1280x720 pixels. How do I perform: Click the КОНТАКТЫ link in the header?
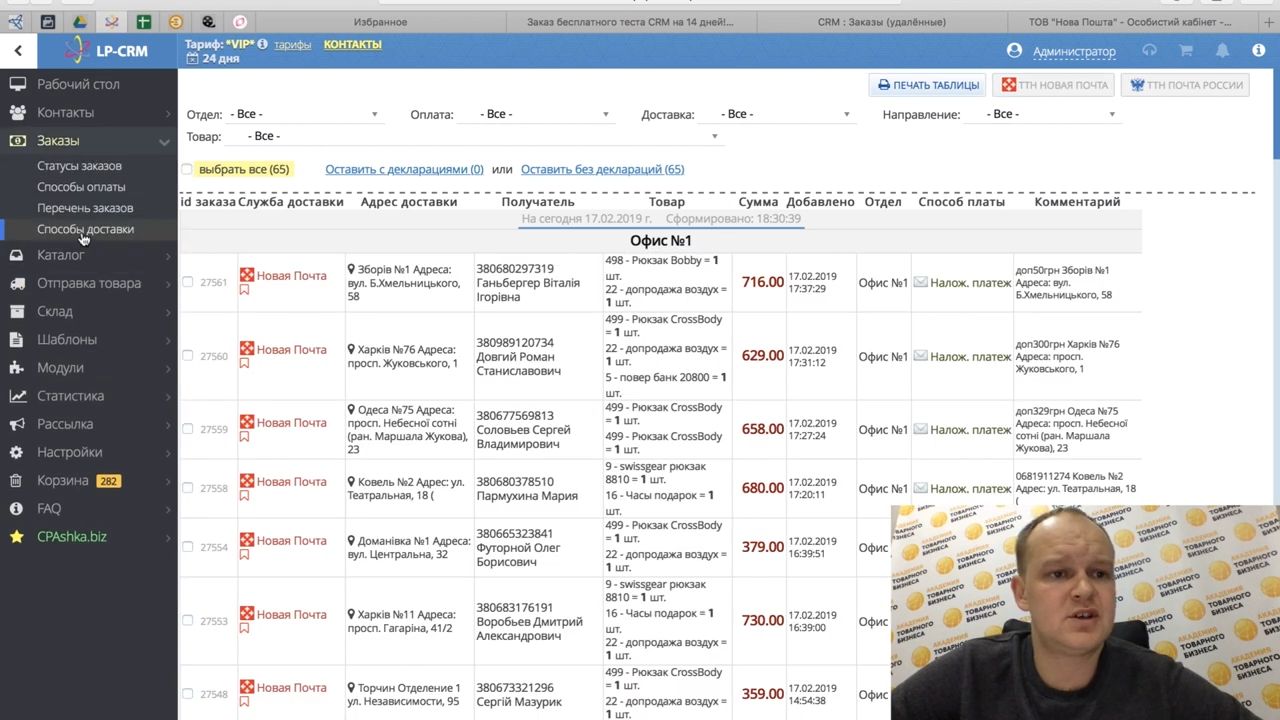click(x=352, y=45)
